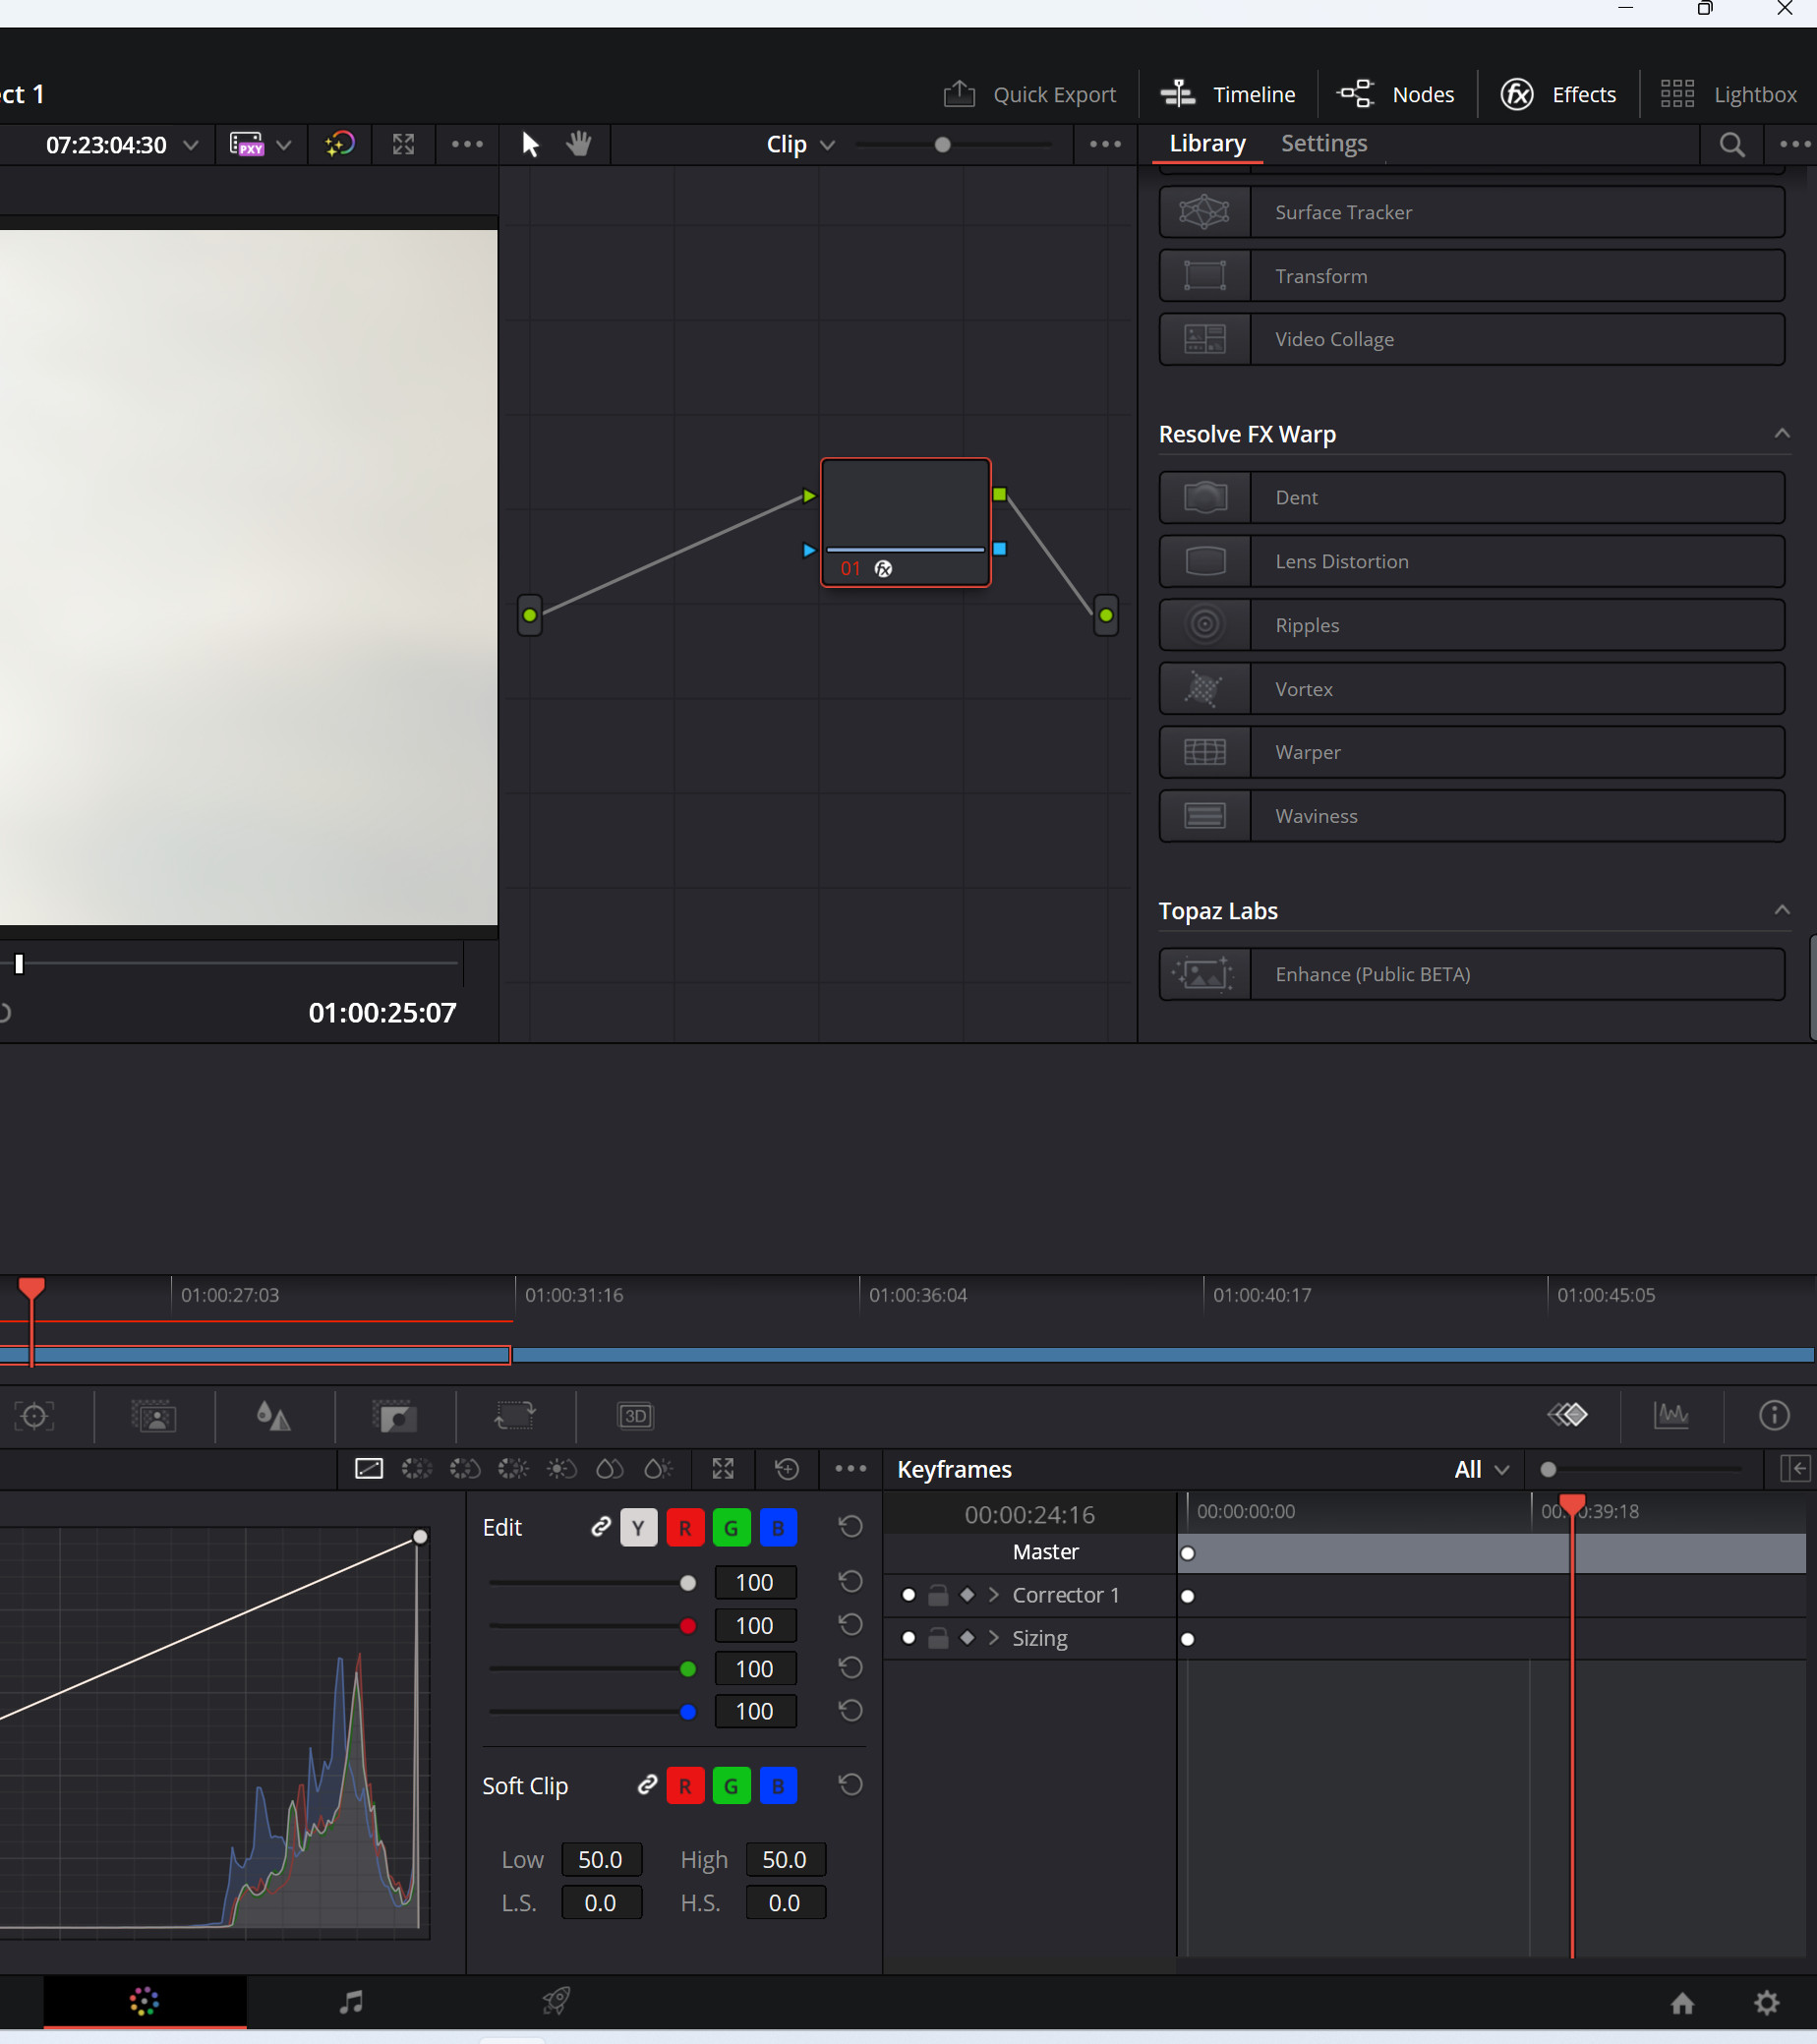Image resolution: width=1817 pixels, height=2044 pixels.
Task: Select the Waviness effect
Action: (x=1471, y=816)
